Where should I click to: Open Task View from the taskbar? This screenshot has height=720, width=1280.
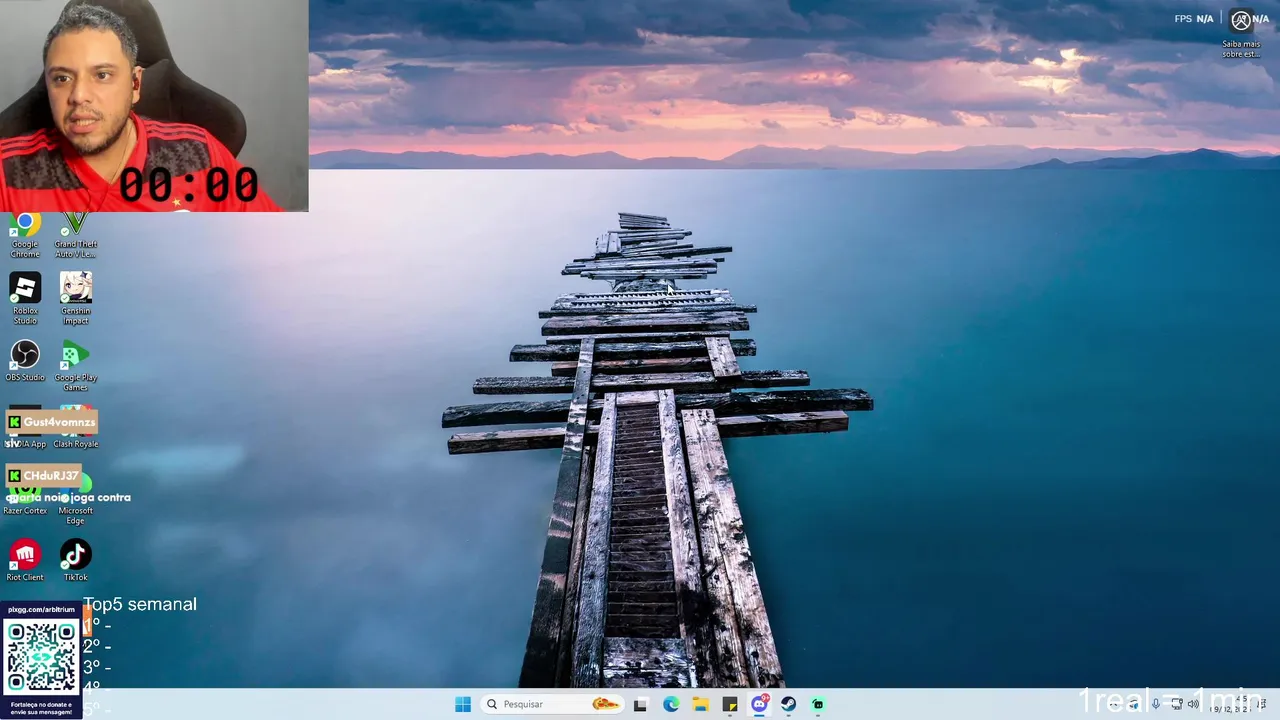pos(640,704)
